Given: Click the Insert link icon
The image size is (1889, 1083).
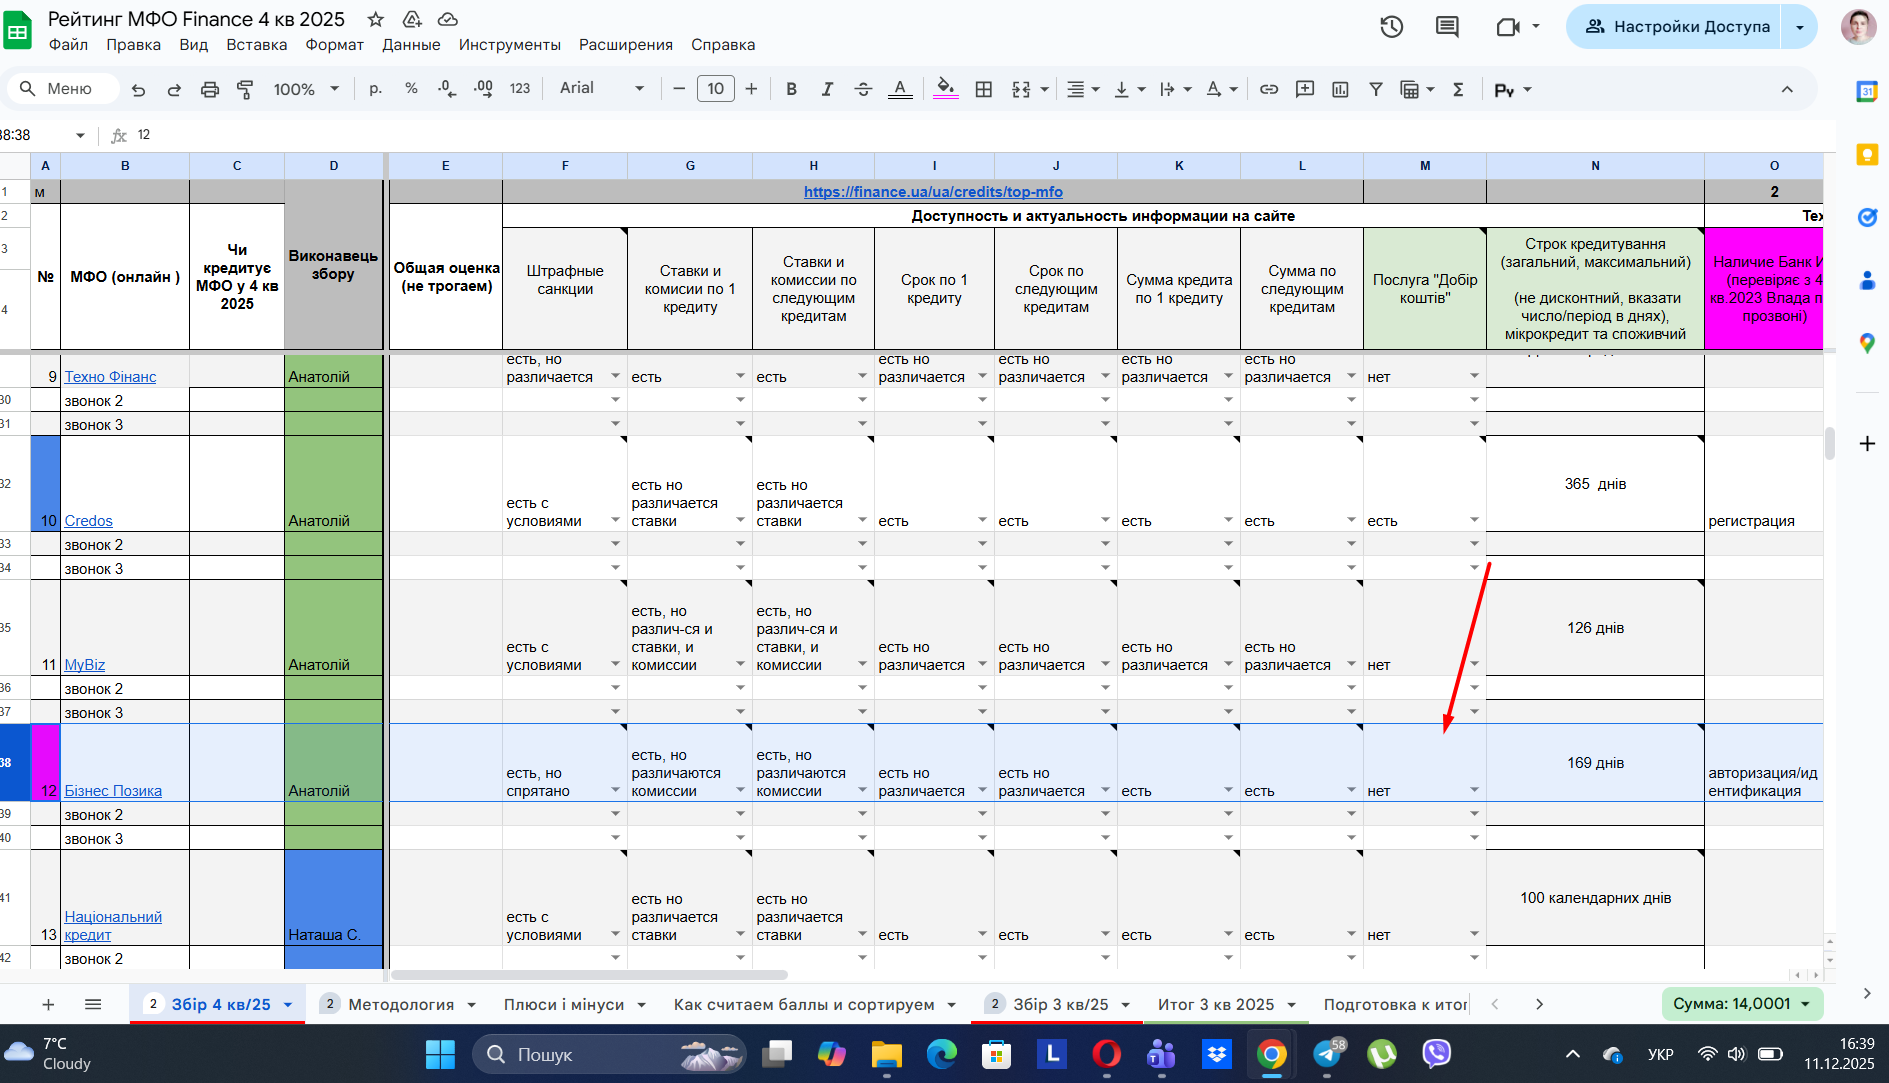Looking at the screenshot, I should 1268,89.
